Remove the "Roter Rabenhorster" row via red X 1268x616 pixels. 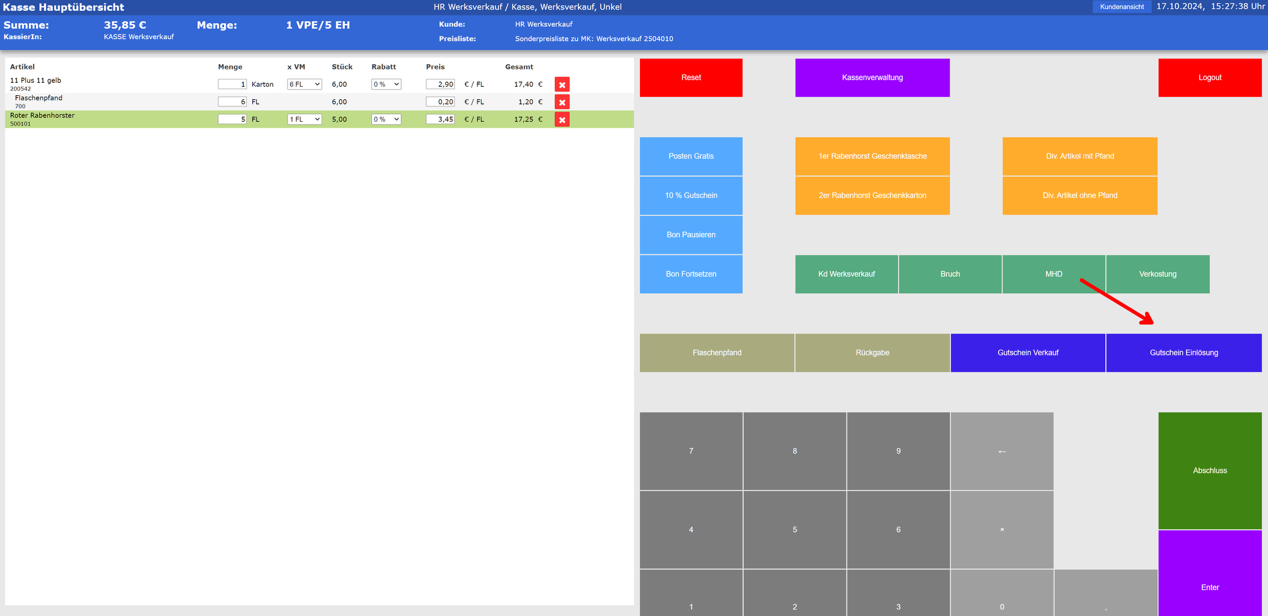[561, 118]
